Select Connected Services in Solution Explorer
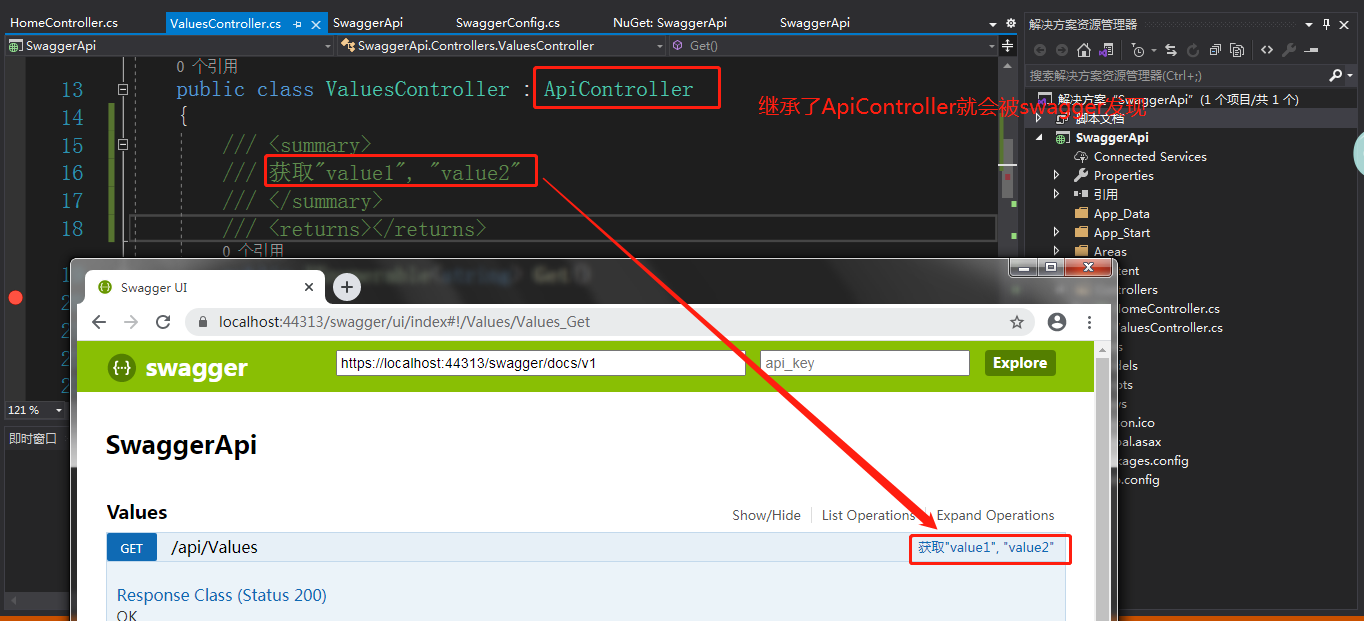1364x621 pixels. [x=1150, y=156]
